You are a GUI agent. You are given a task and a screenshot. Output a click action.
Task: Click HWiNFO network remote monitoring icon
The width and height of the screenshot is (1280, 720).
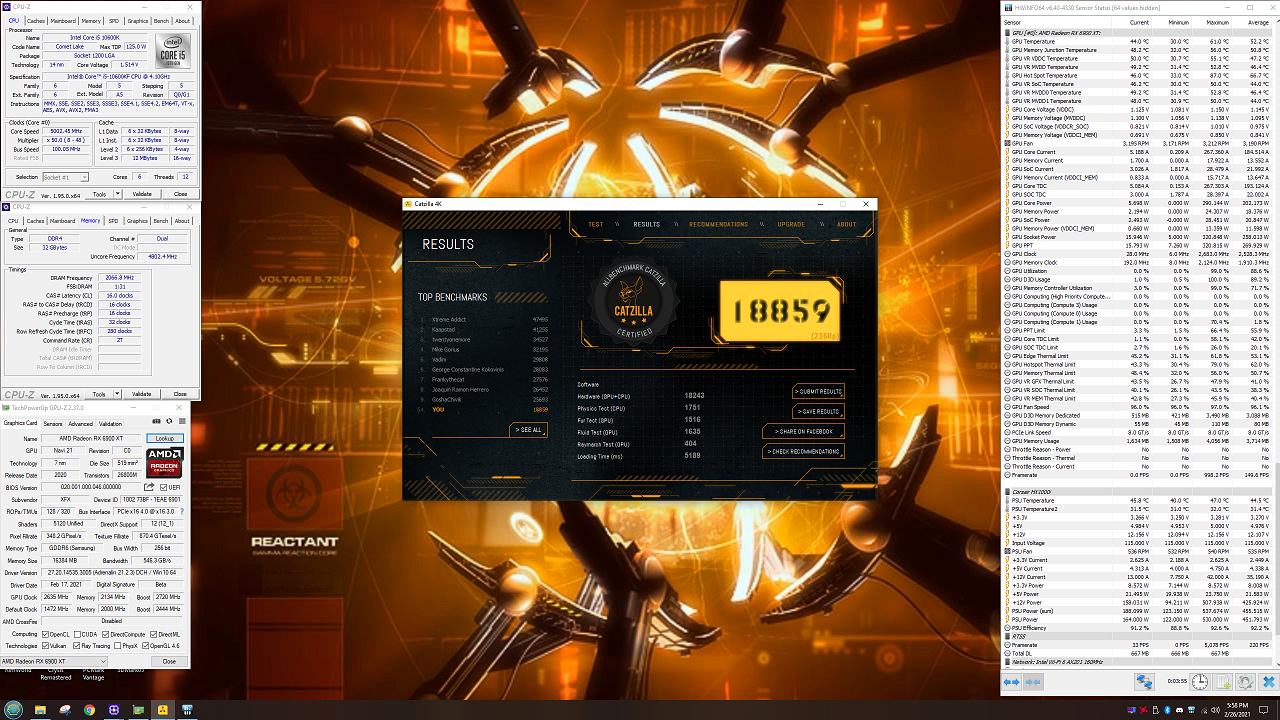click(1144, 682)
